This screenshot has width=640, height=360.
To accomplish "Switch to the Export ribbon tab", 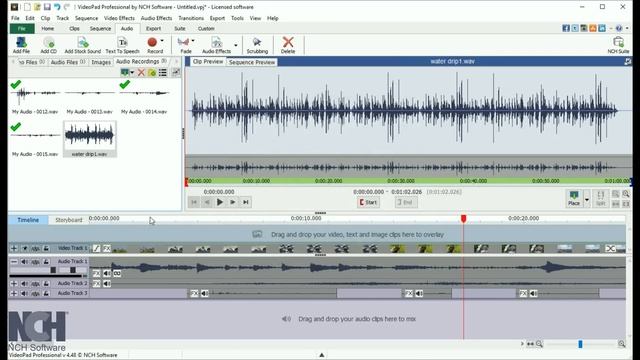I will point(153,29).
